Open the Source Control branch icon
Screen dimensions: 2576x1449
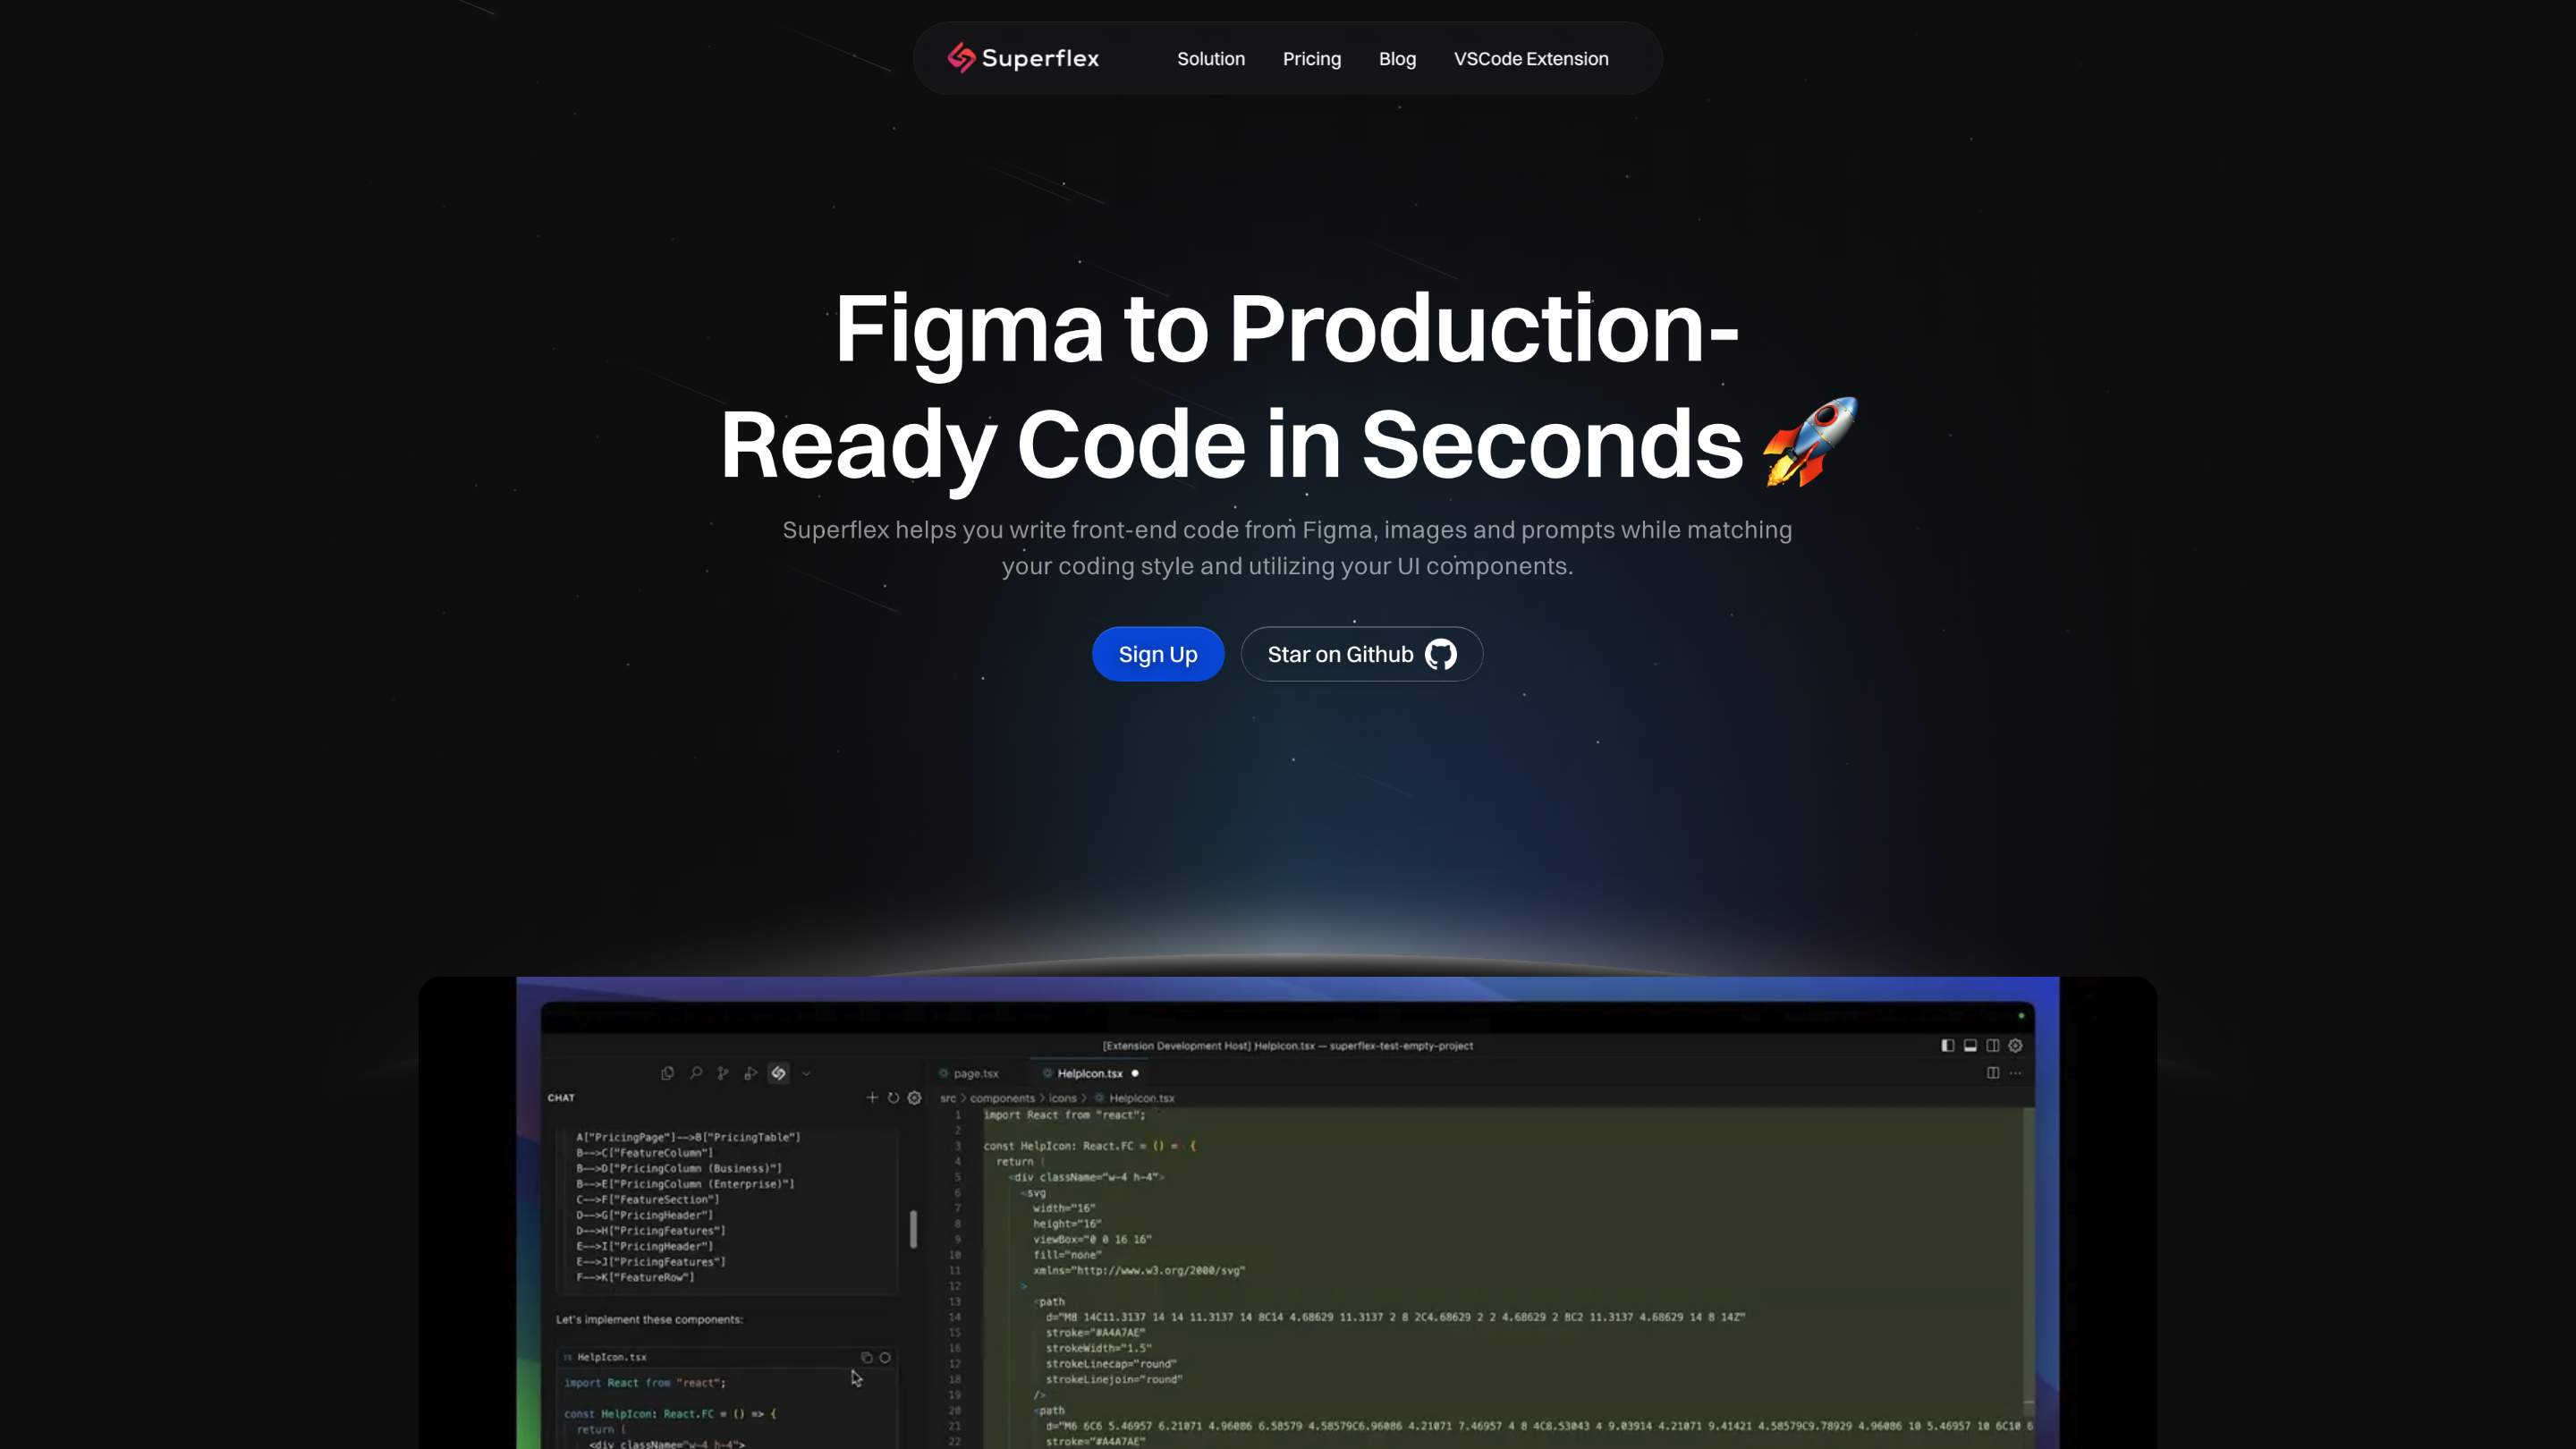[x=723, y=1073]
